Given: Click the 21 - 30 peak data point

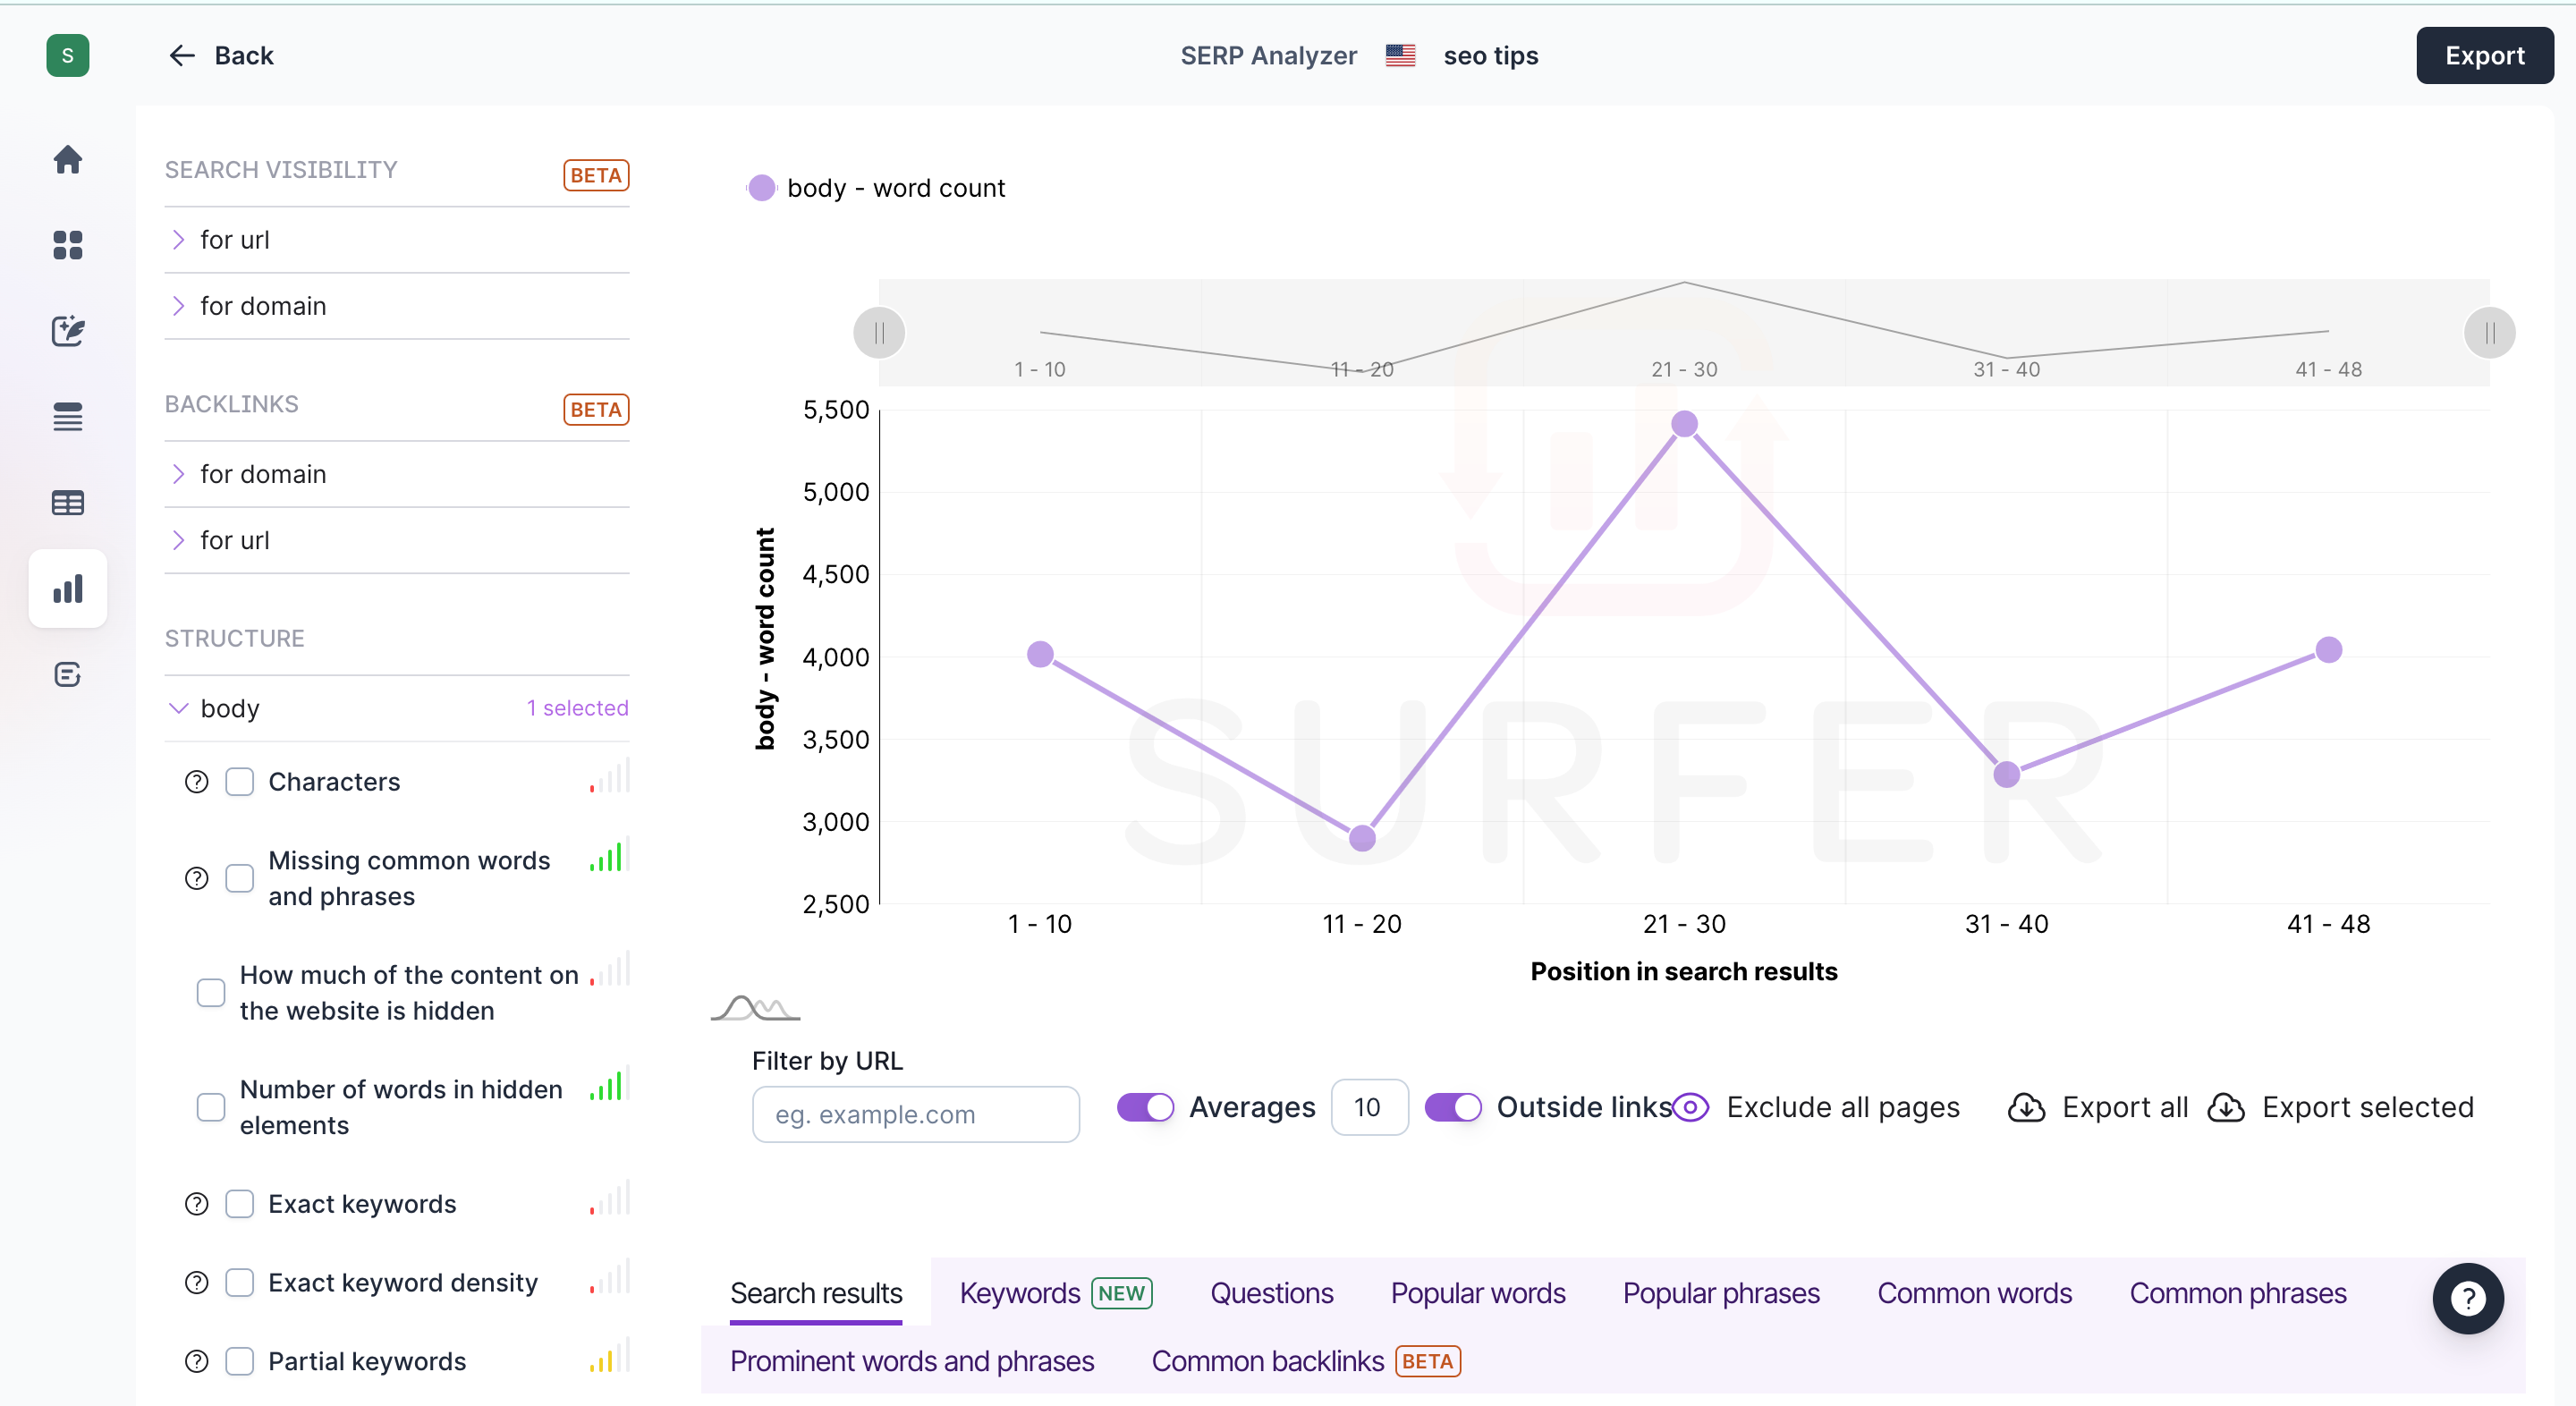Looking at the screenshot, I should [x=1684, y=424].
